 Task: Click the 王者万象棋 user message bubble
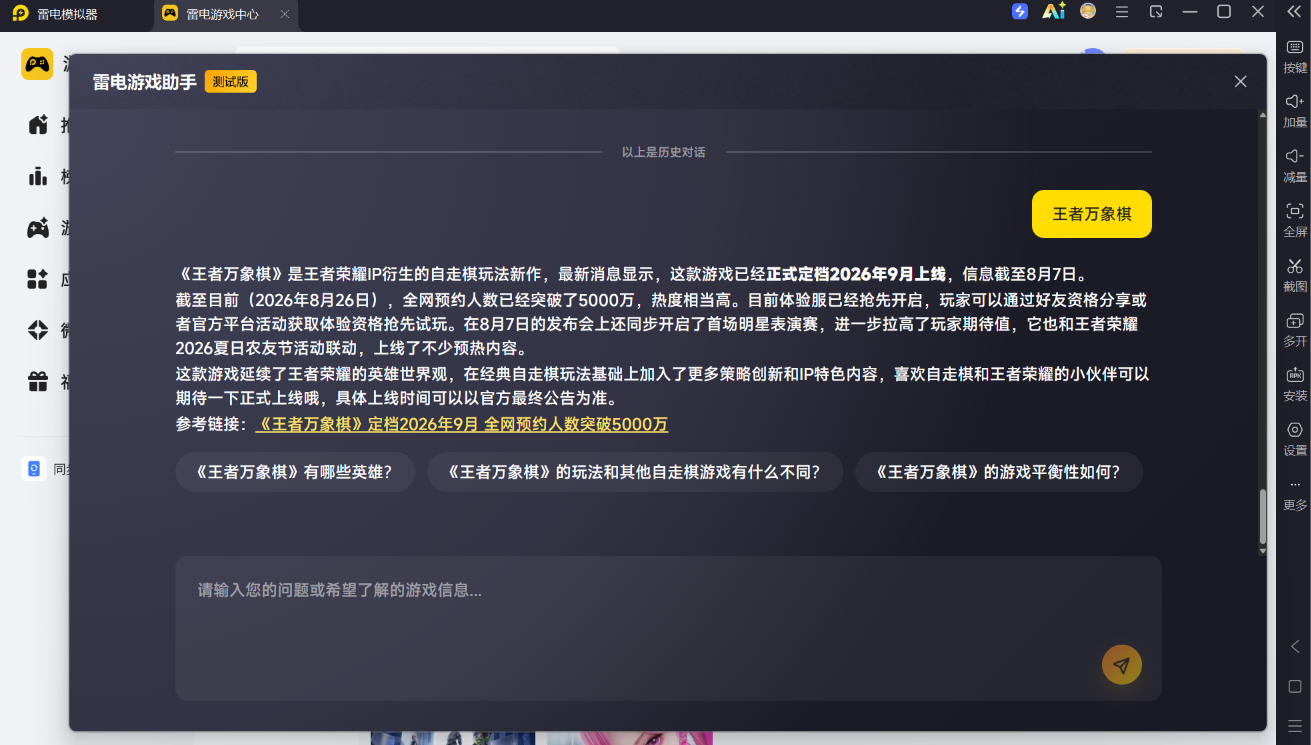coord(1092,214)
